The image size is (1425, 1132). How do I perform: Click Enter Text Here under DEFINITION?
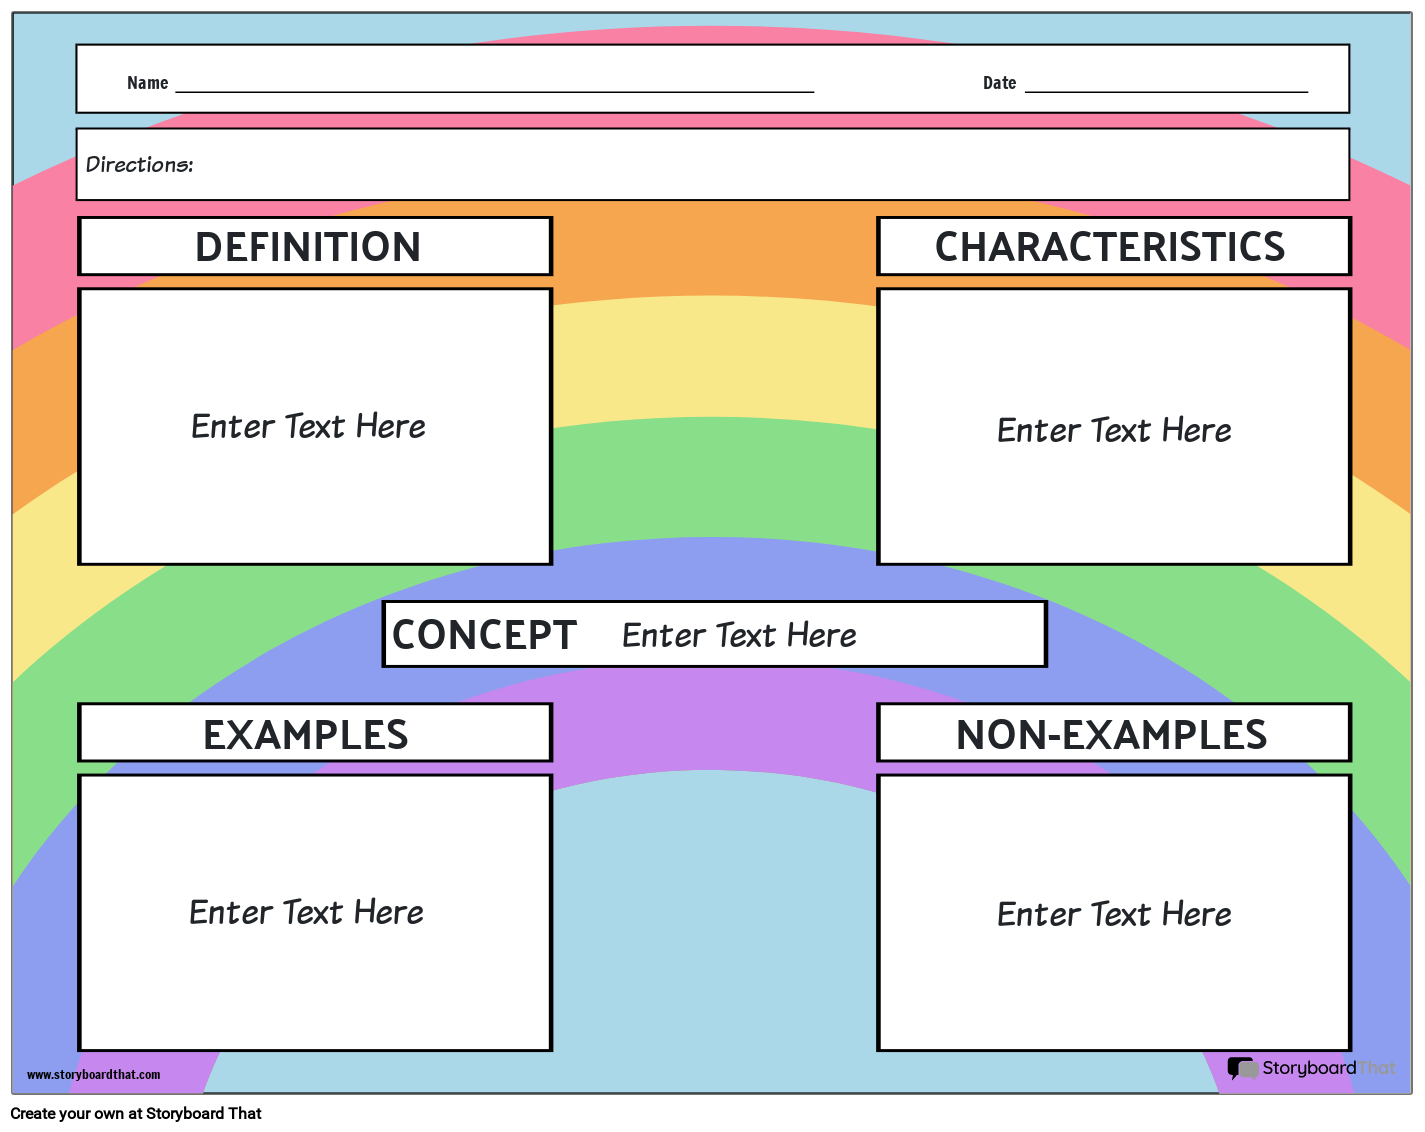(308, 426)
